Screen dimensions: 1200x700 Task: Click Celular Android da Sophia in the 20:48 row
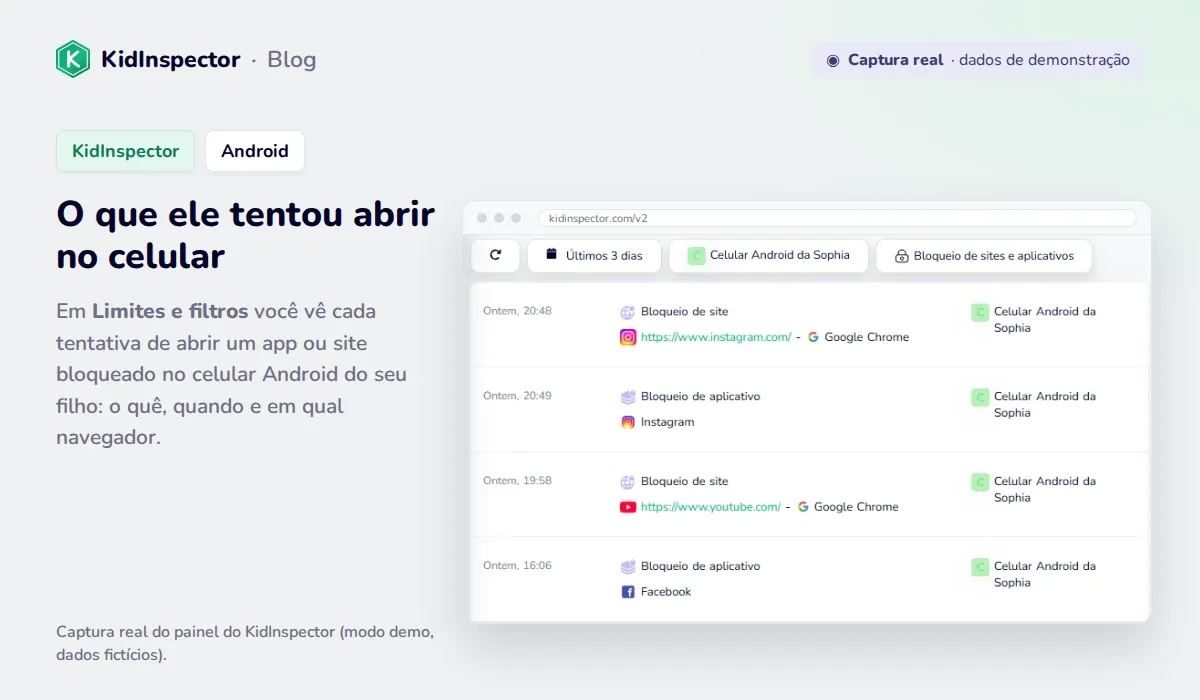coord(1045,320)
